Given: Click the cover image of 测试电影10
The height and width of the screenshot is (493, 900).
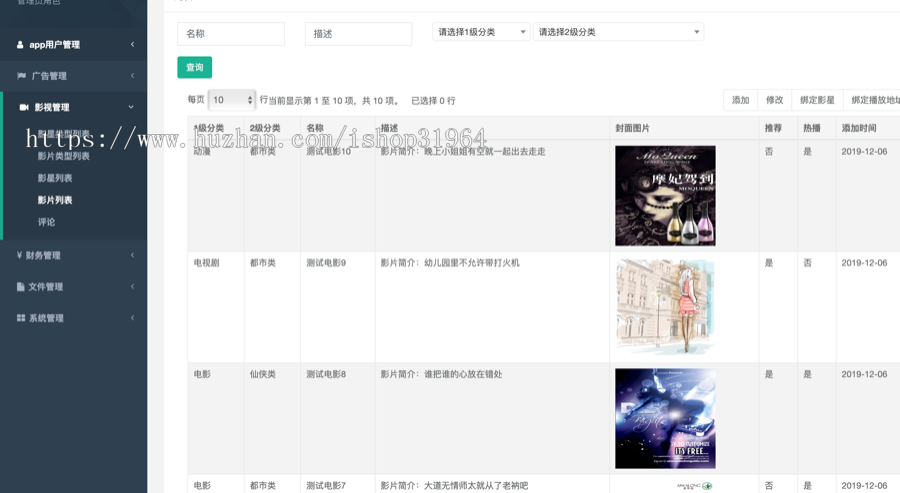Looking at the screenshot, I should (x=665, y=196).
